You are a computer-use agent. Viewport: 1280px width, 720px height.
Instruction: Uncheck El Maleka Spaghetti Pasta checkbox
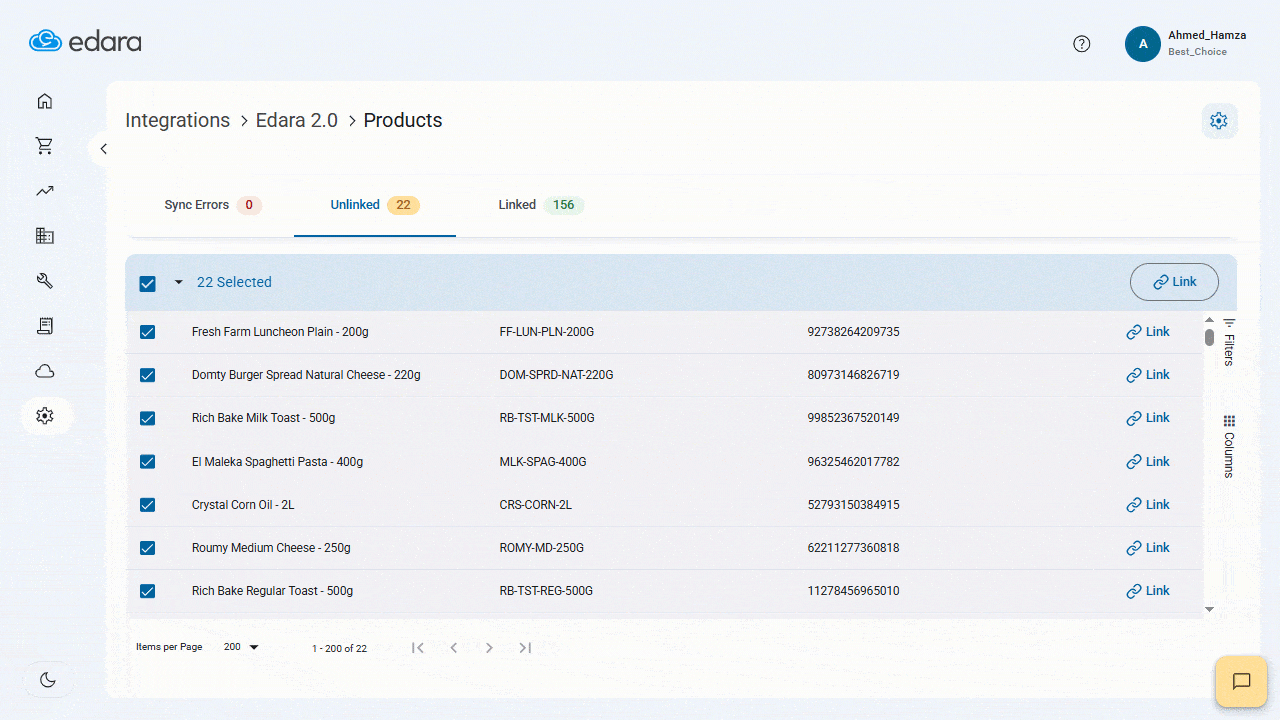tap(148, 462)
